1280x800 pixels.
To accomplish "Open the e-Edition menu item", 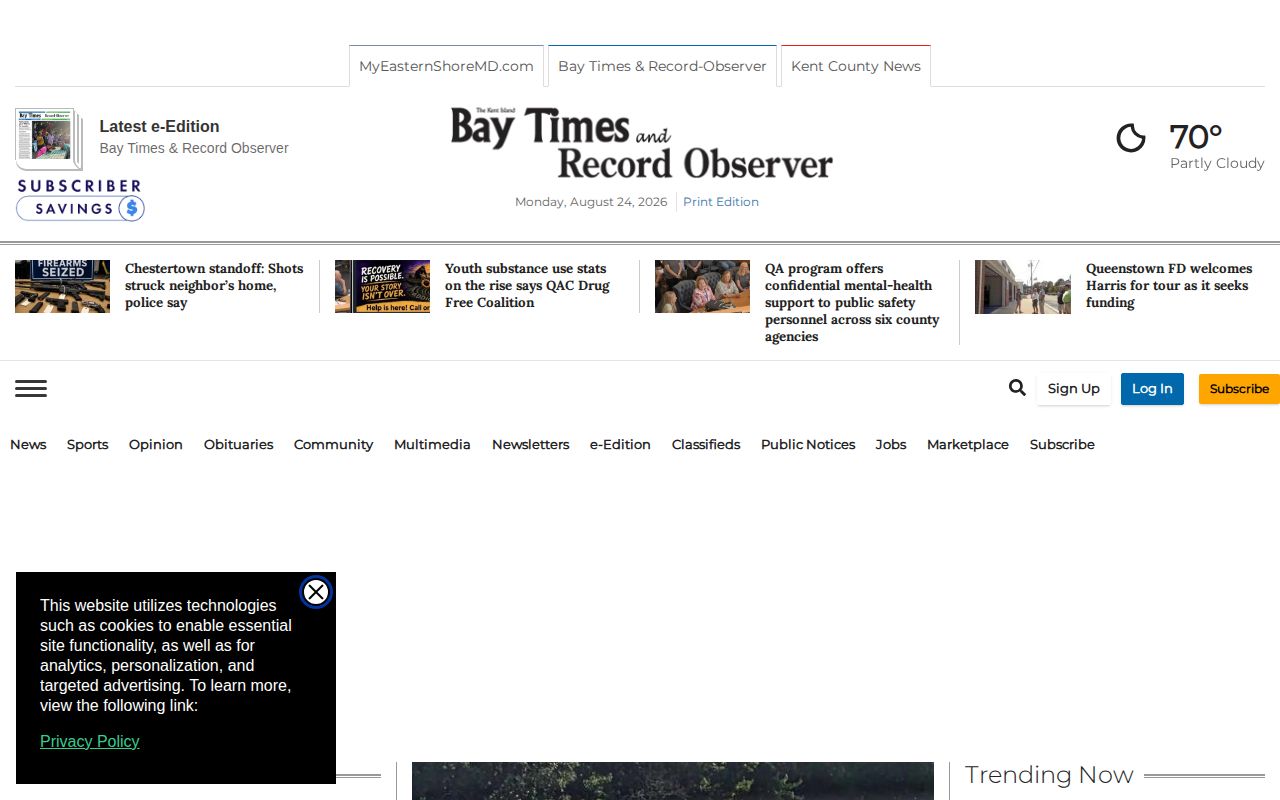I will tap(620, 444).
